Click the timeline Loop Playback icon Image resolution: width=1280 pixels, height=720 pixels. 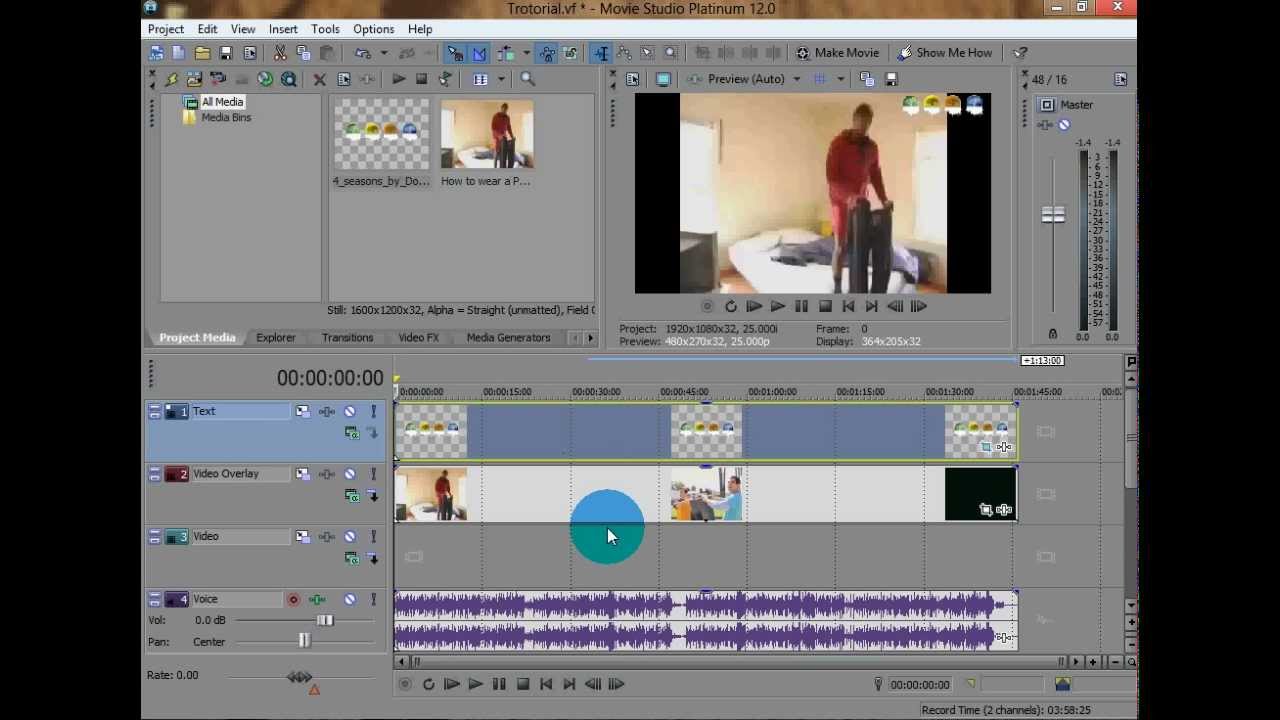tap(428, 685)
